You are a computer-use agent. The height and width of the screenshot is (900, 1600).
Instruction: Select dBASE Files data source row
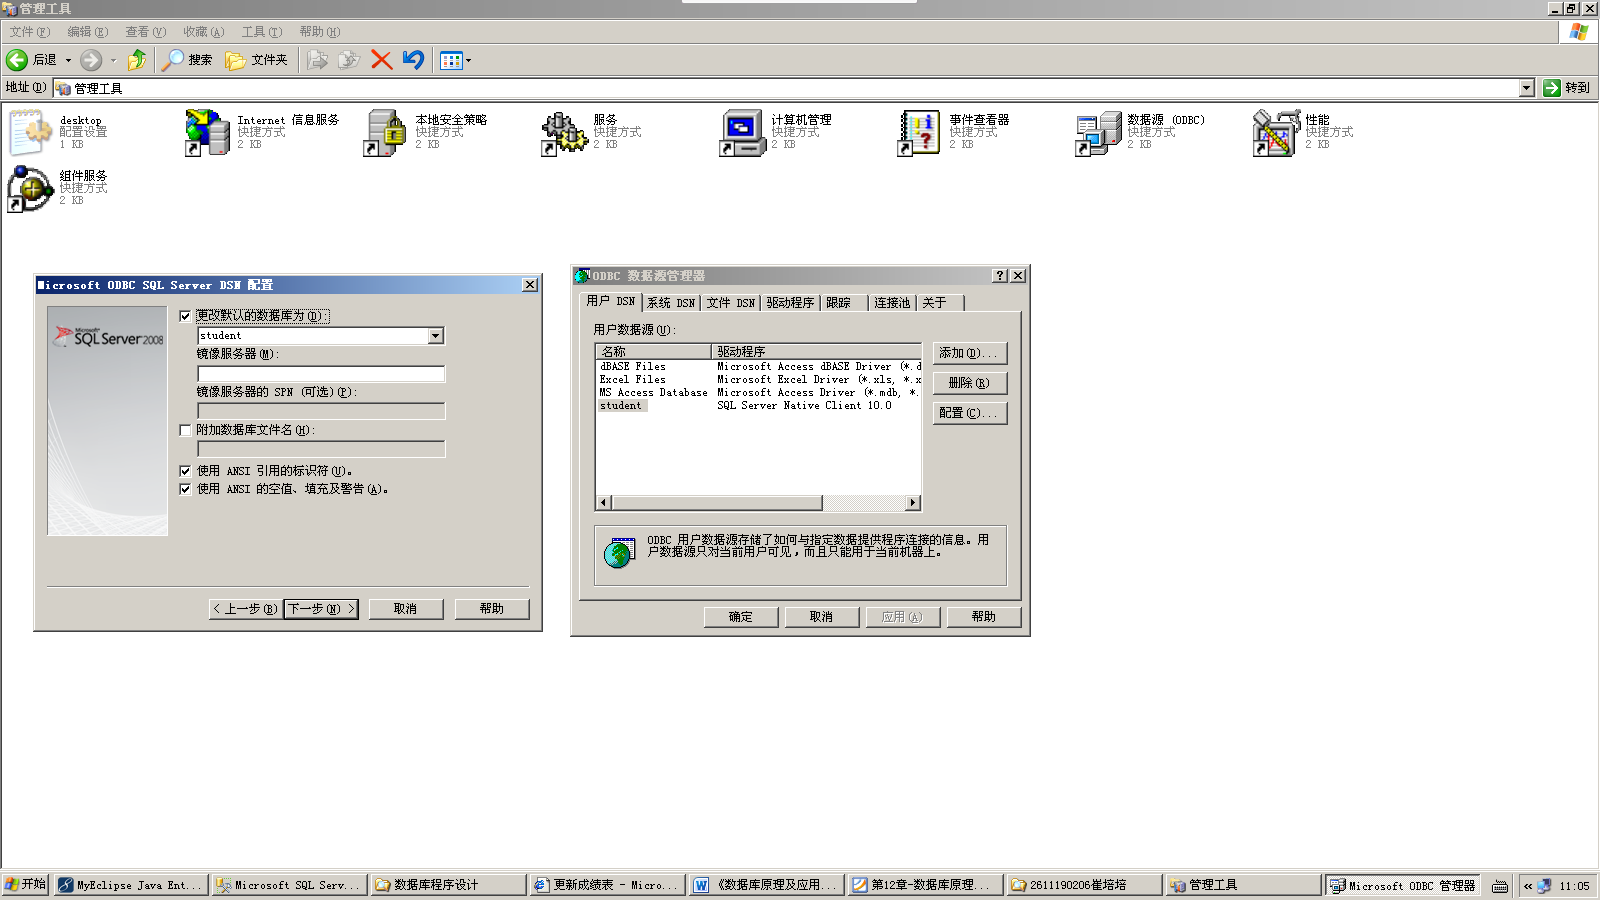758,367
